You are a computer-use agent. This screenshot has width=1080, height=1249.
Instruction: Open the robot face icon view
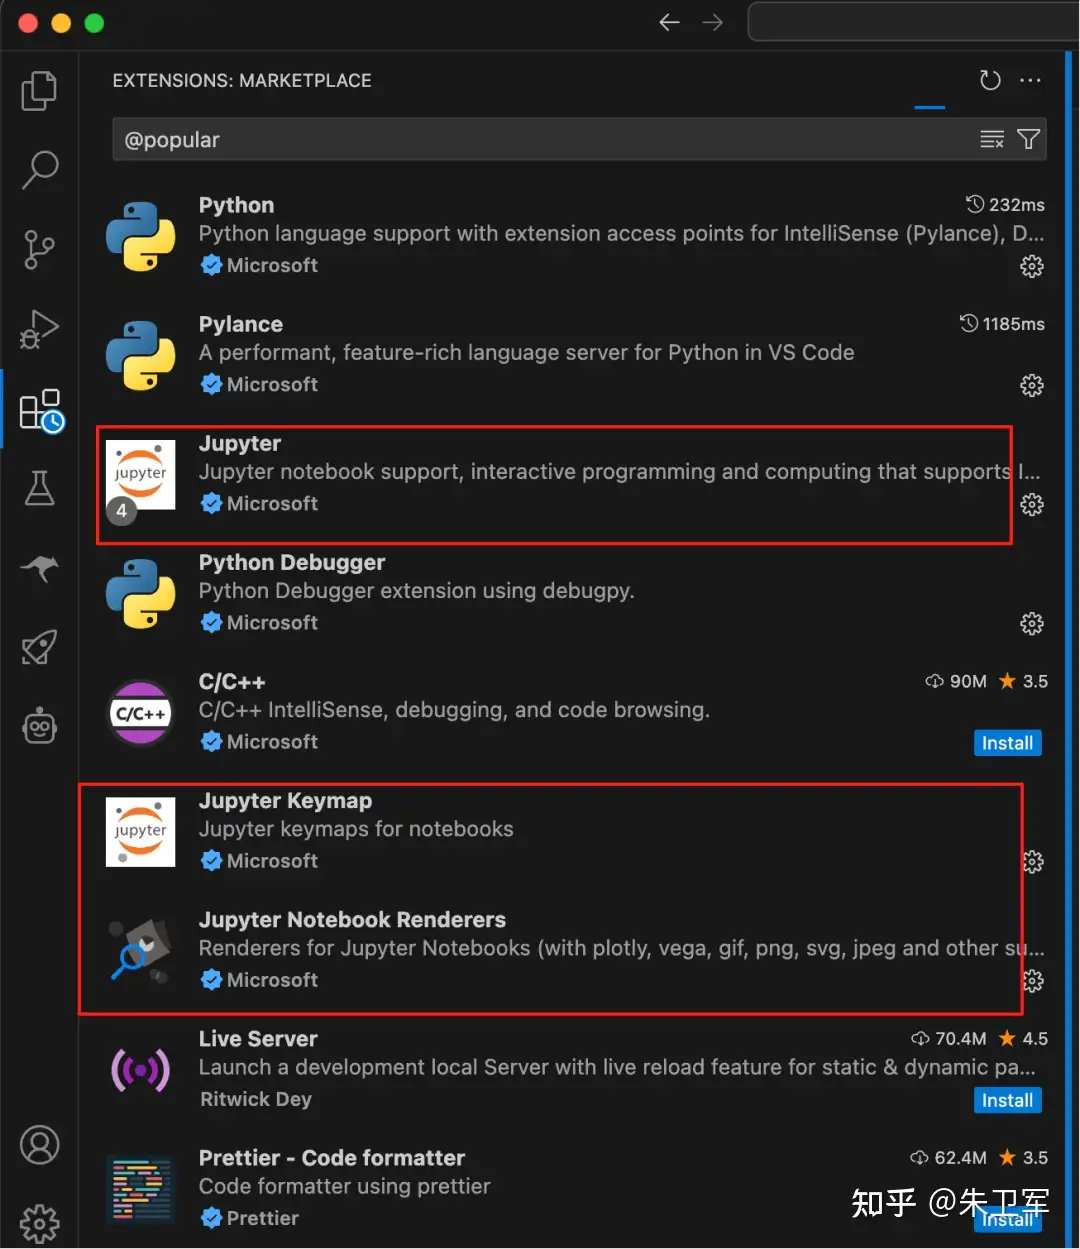(40, 726)
